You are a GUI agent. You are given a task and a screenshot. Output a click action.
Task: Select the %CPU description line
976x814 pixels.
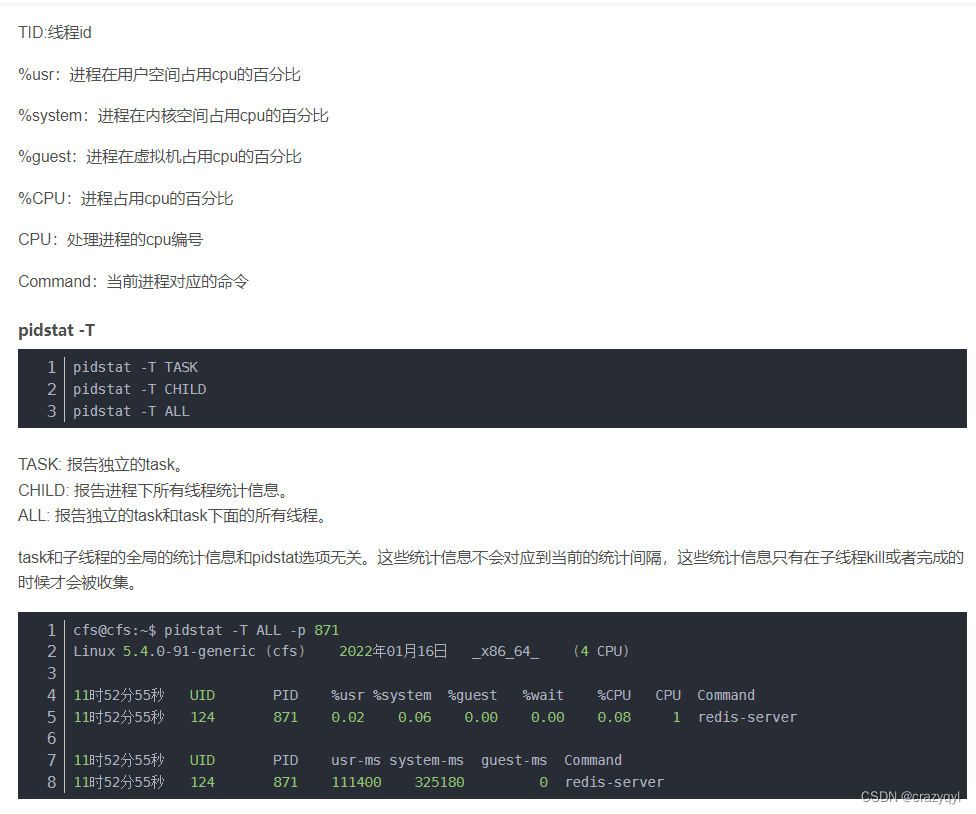pyautogui.click(x=125, y=198)
